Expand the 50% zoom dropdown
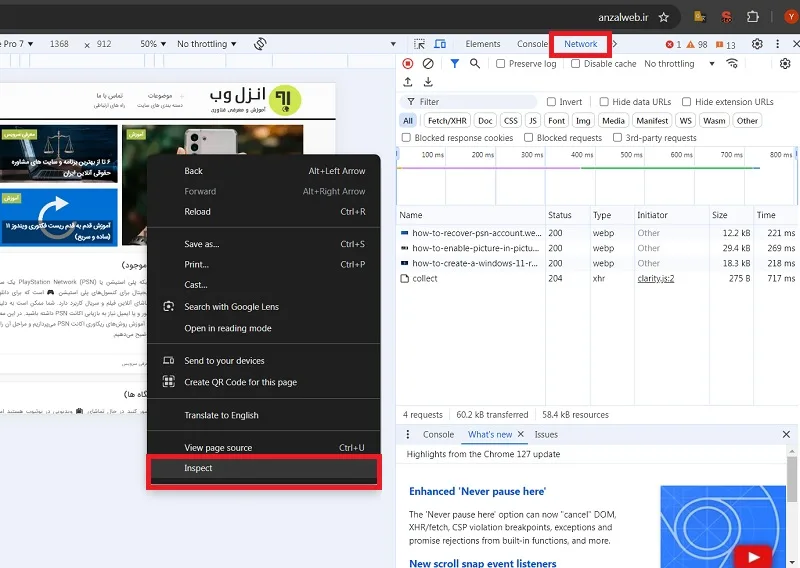The height and width of the screenshot is (568, 800). pos(153,44)
